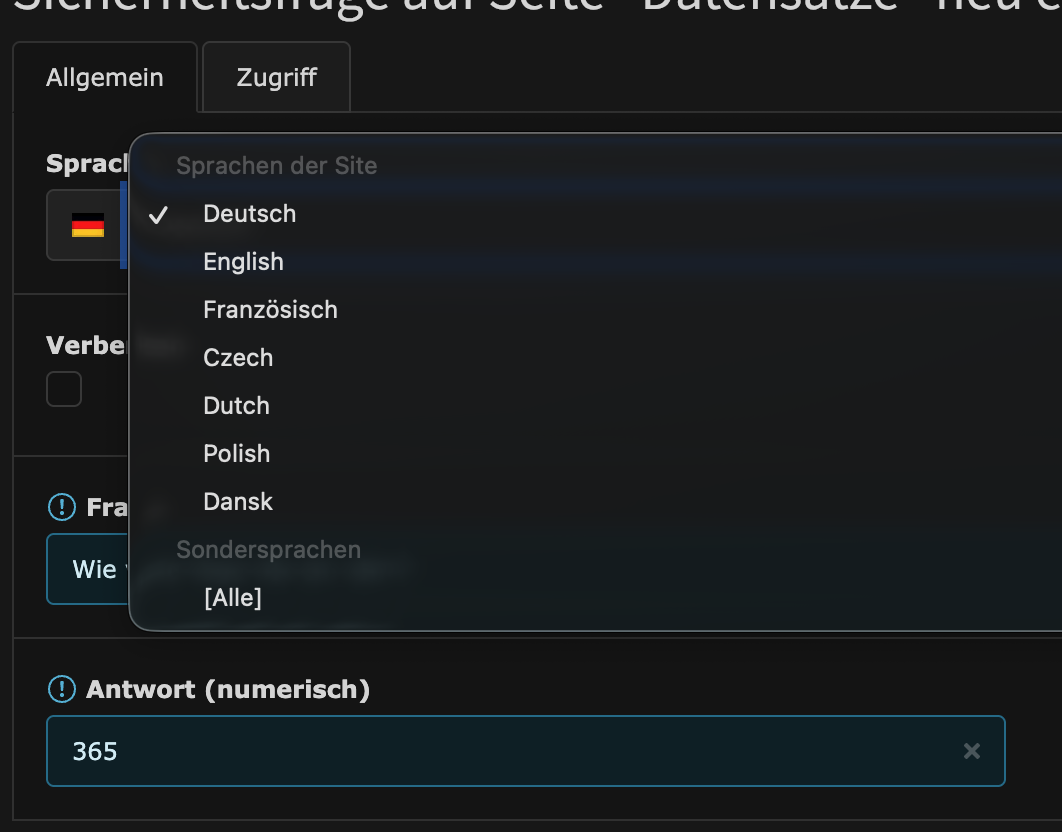Select the [Alle] special language option
1062x832 pixels.
232,598
